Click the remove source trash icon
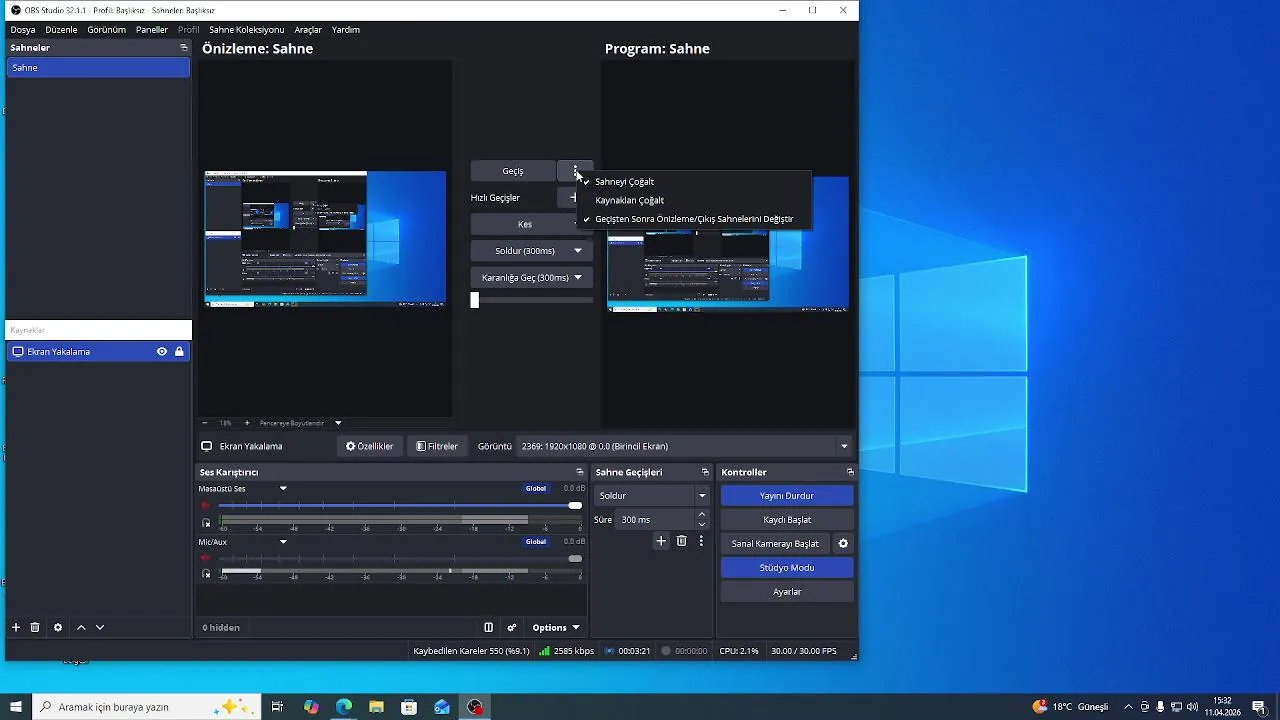The width and height of the screenshot is (1280, 720). tap(35, 628)
